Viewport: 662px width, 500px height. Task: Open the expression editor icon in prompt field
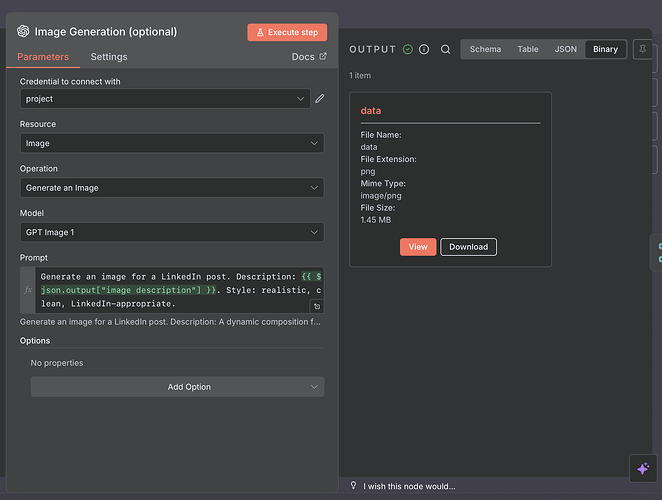(316, 307)
